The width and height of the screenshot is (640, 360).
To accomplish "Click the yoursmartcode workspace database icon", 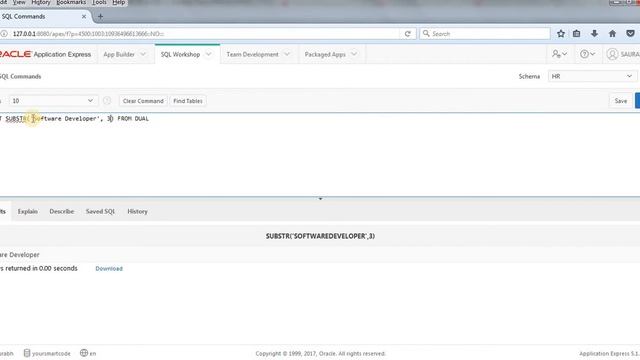I will tap(27, 353).
